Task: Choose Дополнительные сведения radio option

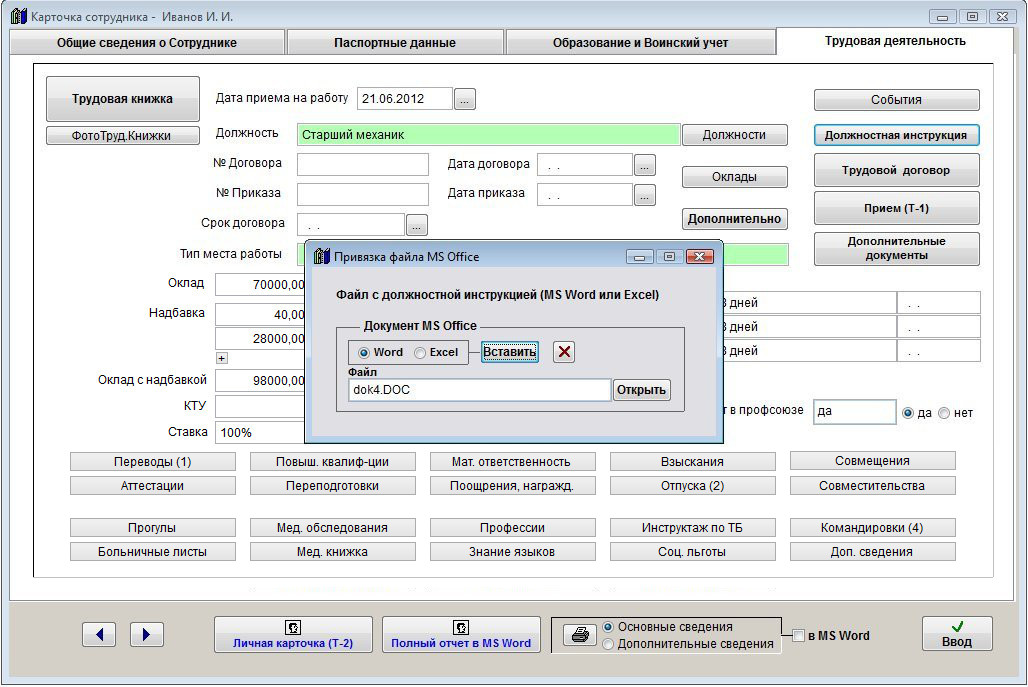Action: [608, 645]
